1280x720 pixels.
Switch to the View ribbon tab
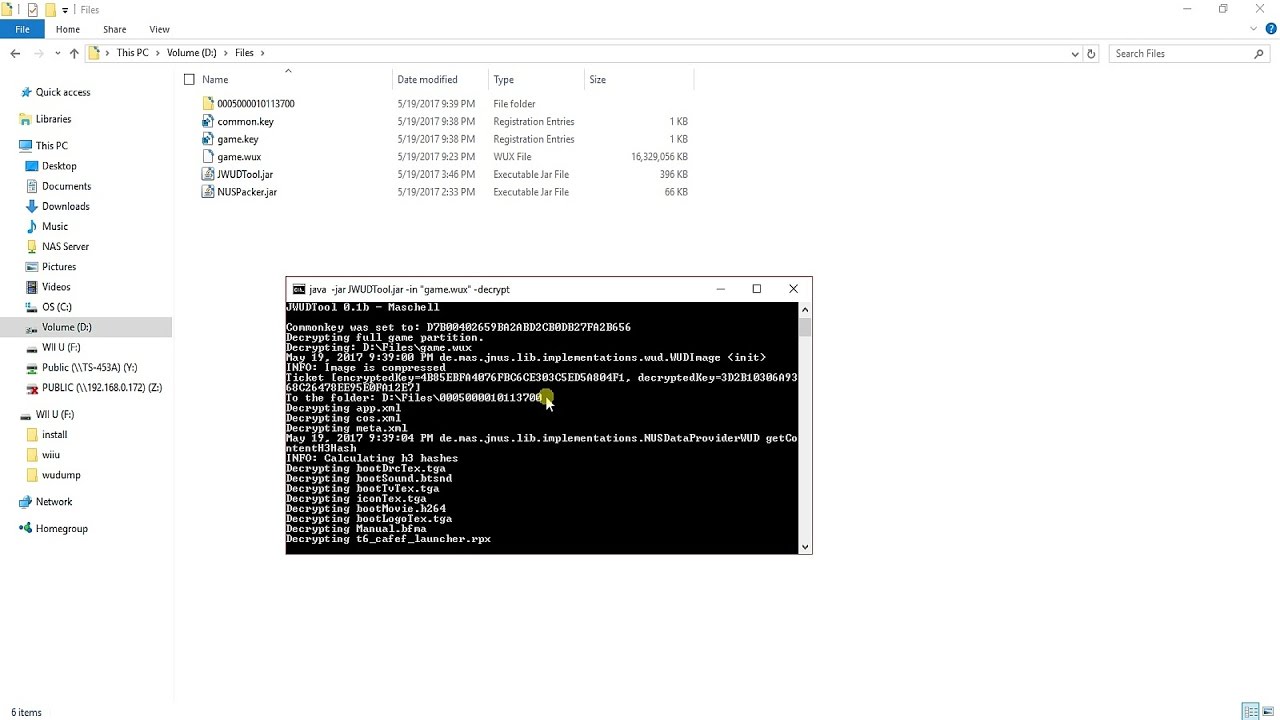tap(159, 29)
